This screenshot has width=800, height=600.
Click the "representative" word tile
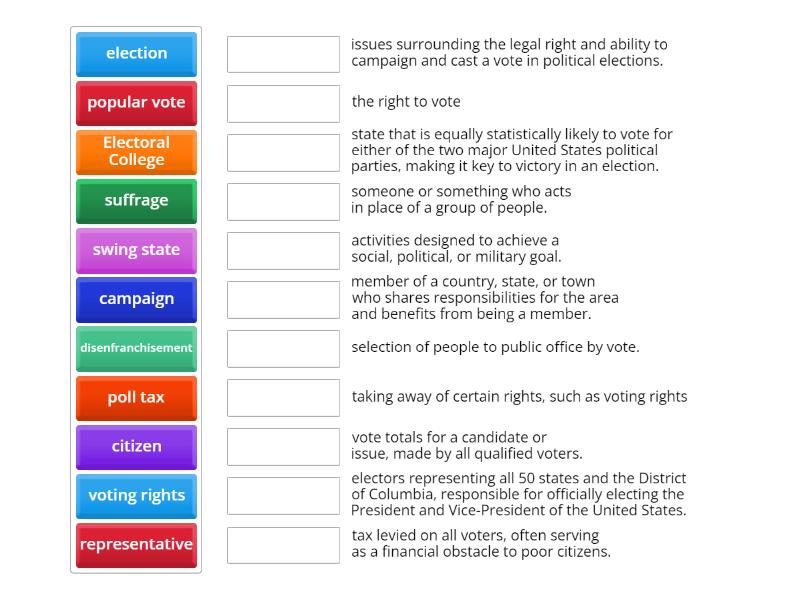pos(136,545)
